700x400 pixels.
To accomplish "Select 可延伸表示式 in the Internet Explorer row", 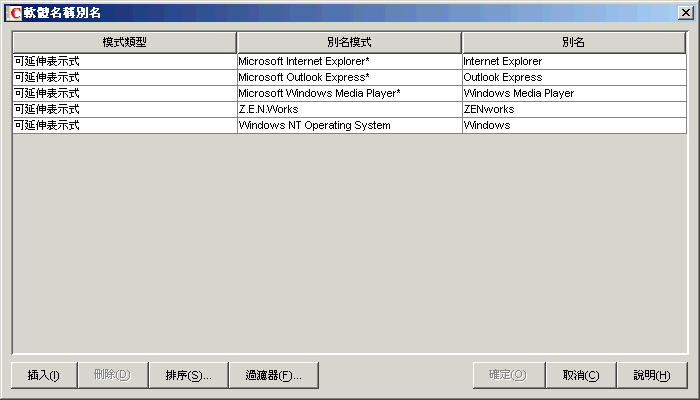I will pyautogui.click(x=125, y=61).
